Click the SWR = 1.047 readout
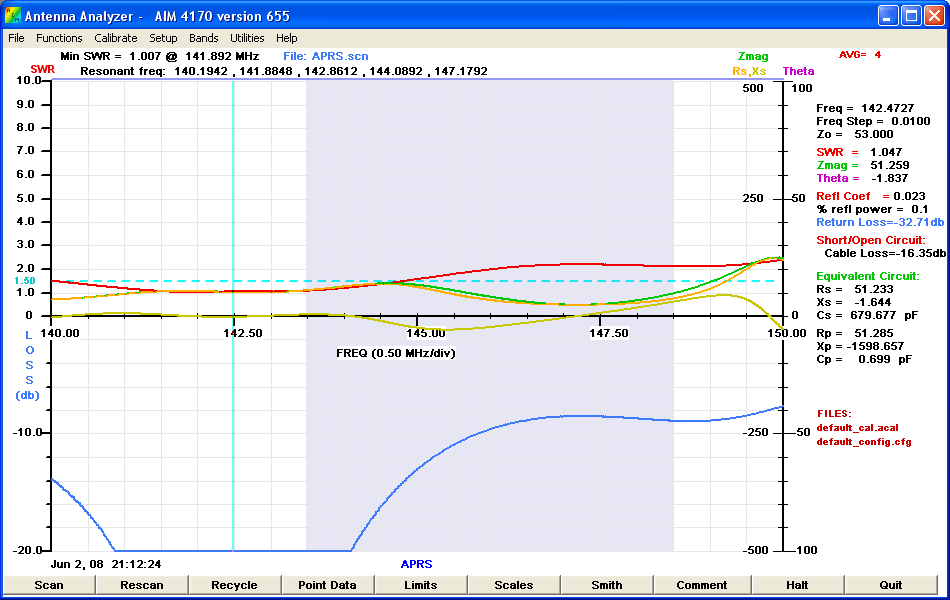Image resolution: width=950 pixels, height=600 pixels. tap(859, 152)
